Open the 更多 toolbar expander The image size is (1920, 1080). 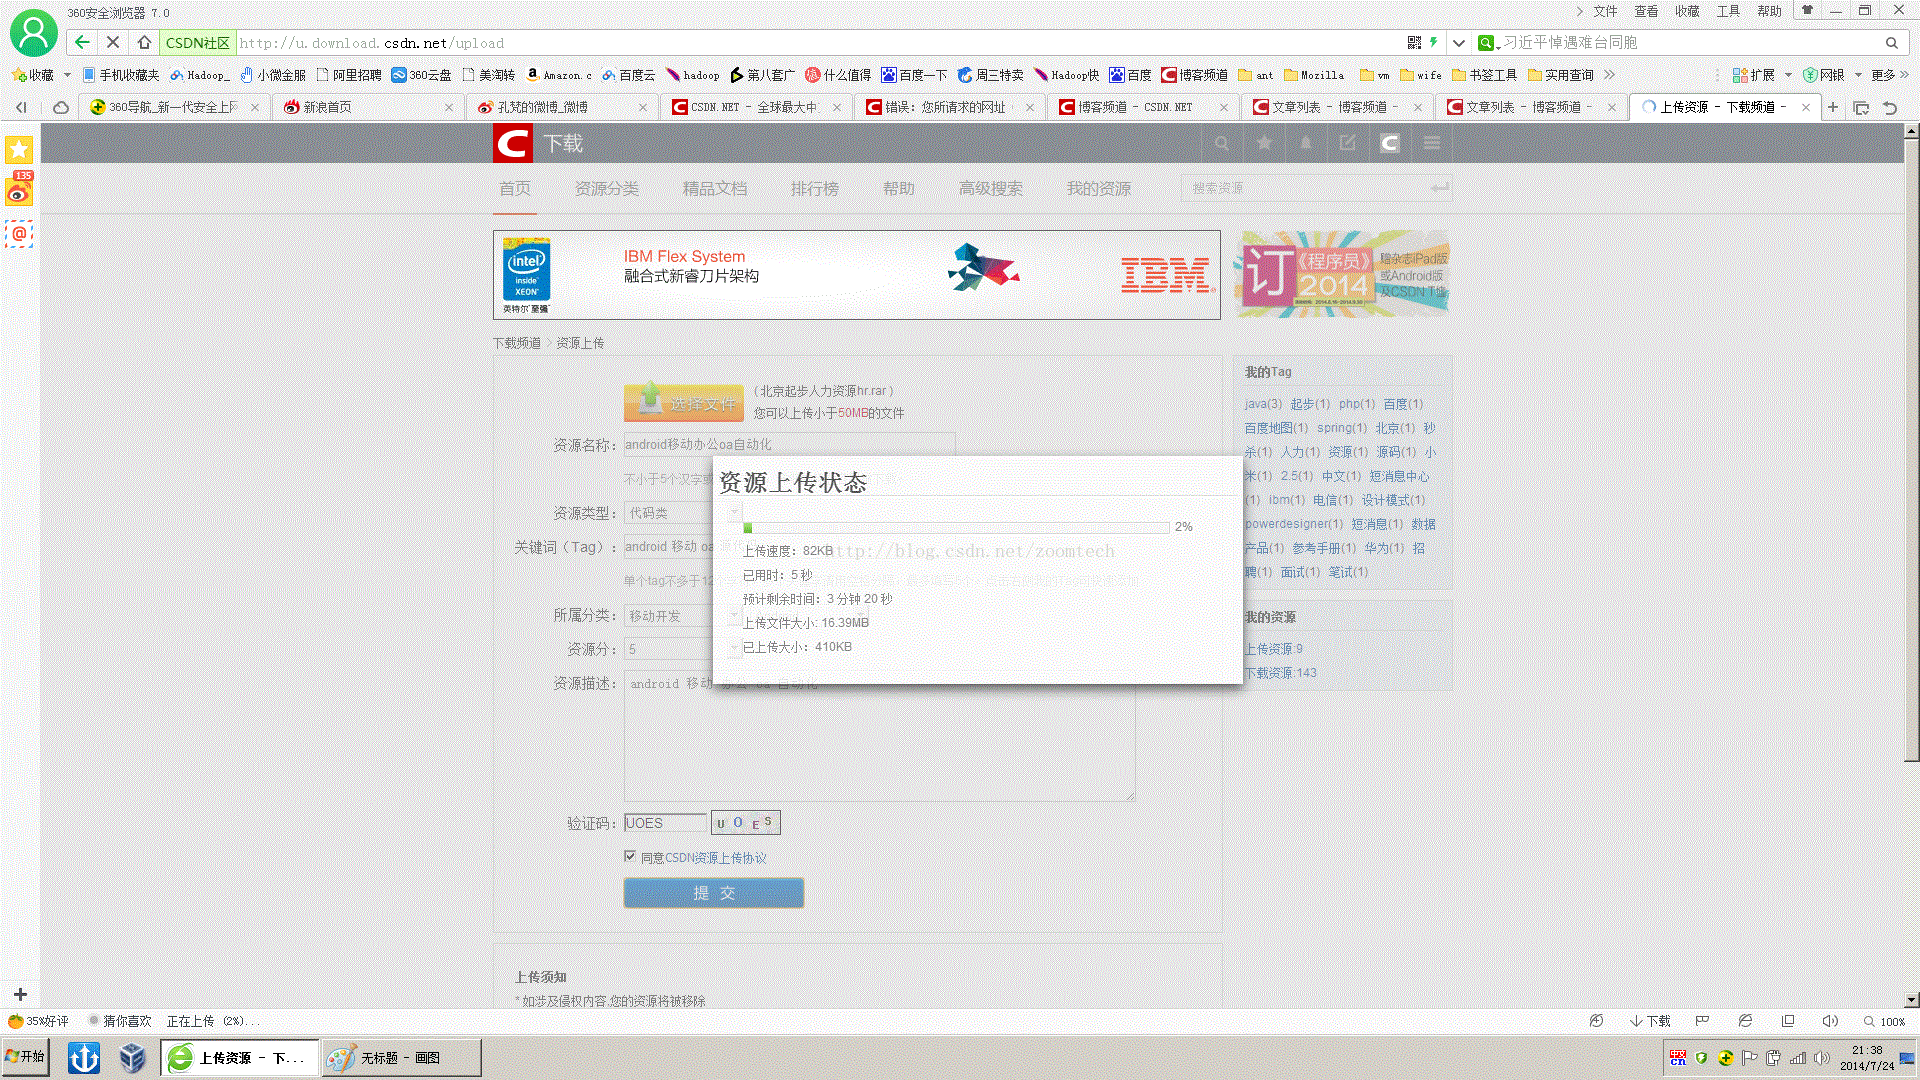pyautogui.click(x=1890, y=75)
